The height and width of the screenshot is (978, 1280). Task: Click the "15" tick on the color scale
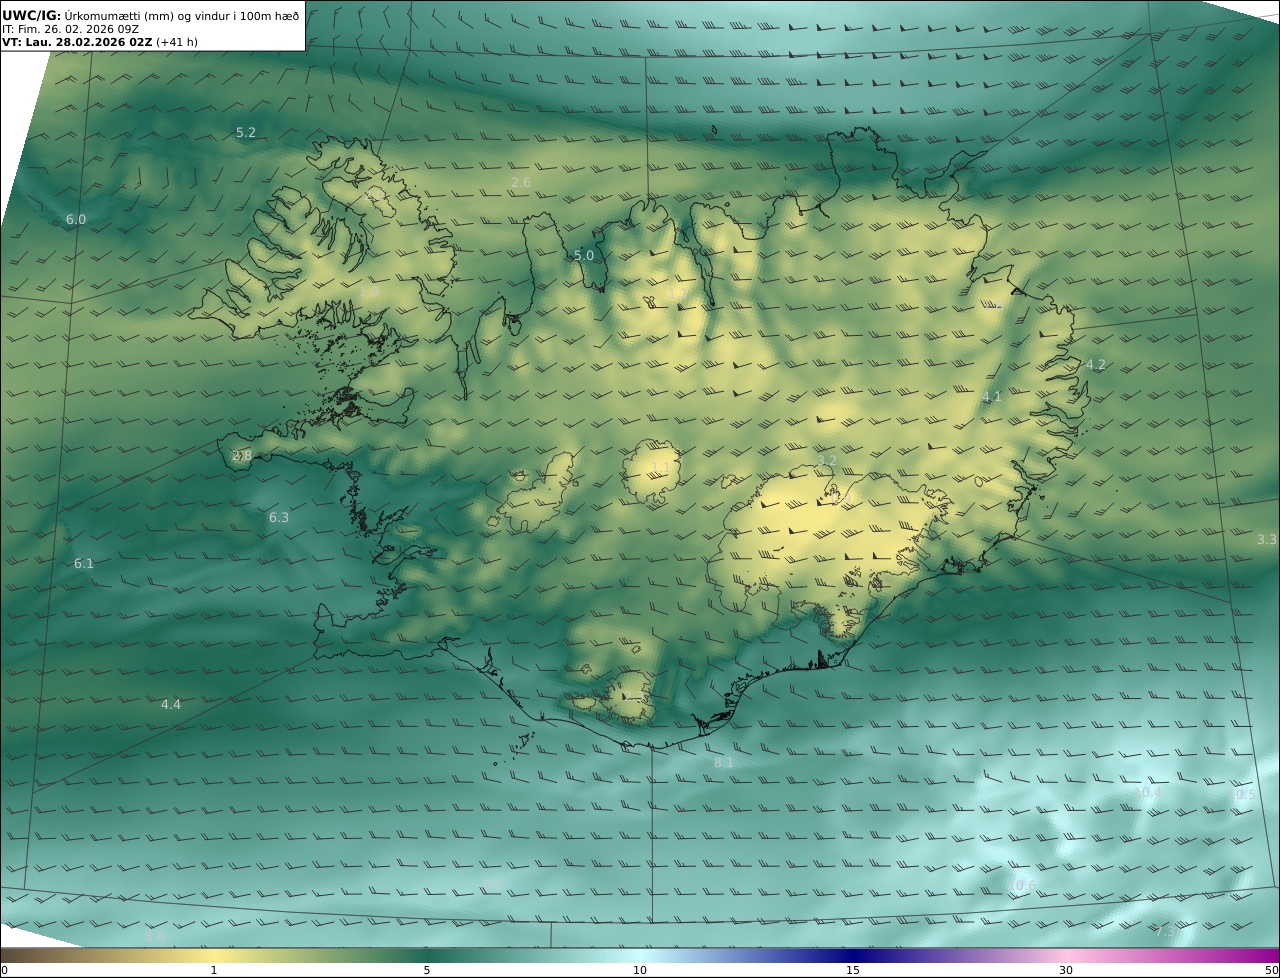click(x=853, y=970)
